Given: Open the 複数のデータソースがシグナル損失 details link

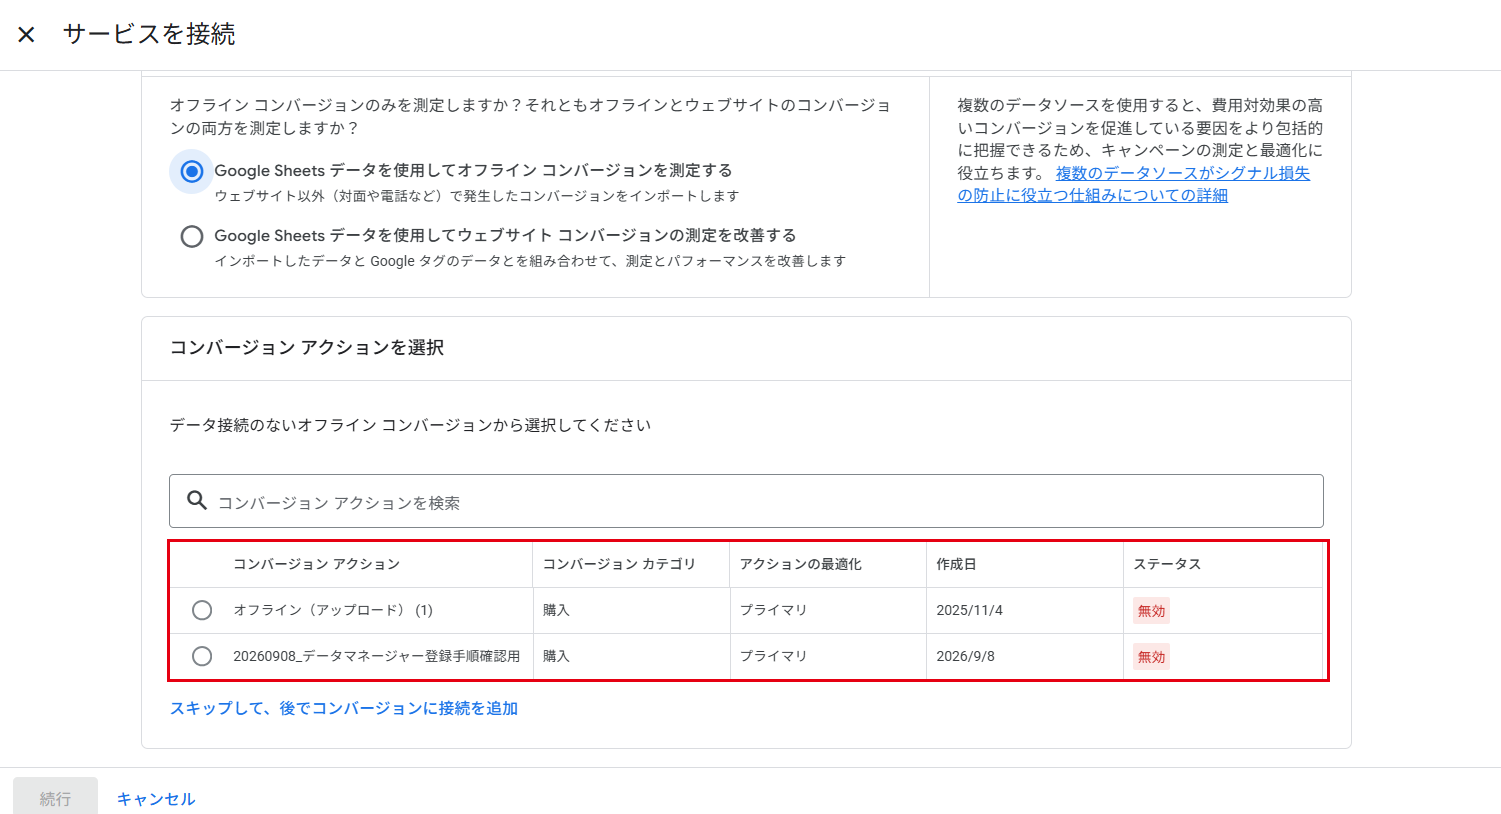Looking at the screenshot, I should [x=1134, y=184].
